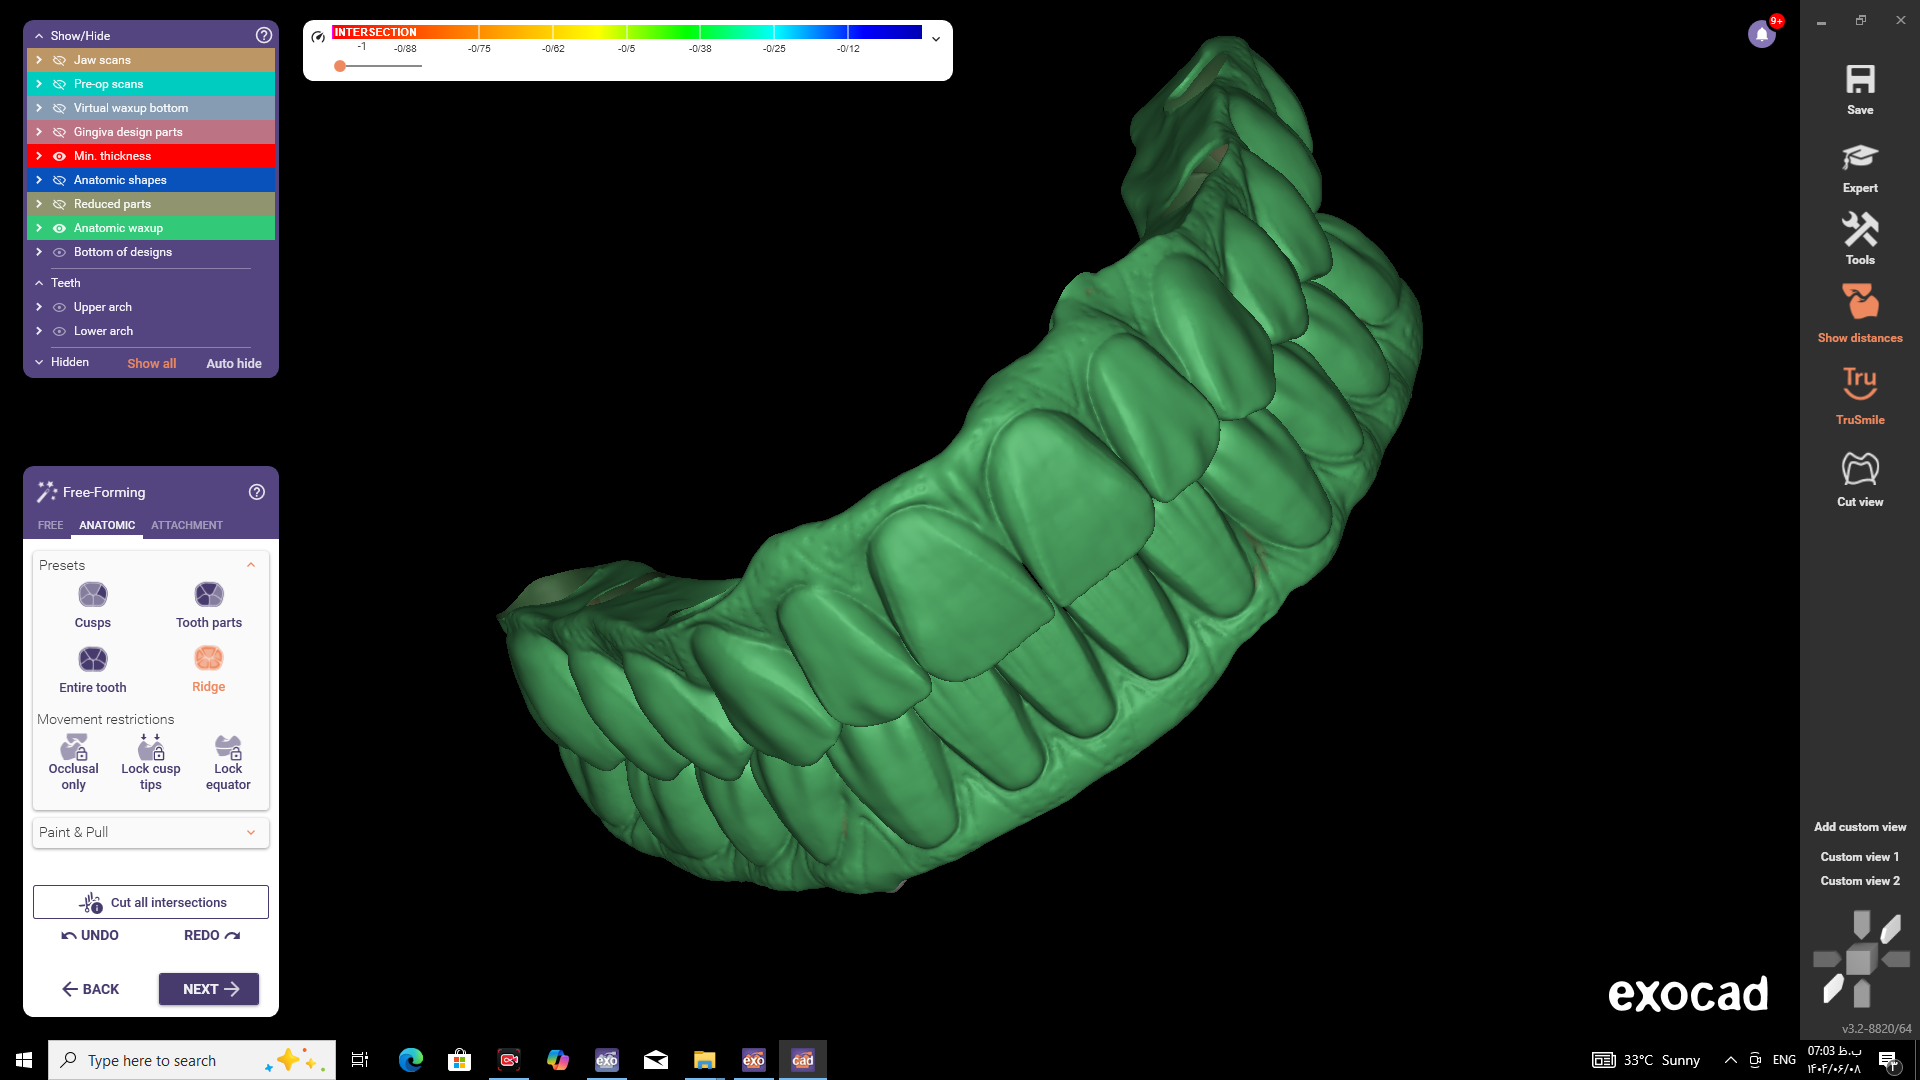Open the Tools menu icon
Screen dimensions: 1920x1080
coord(1859,231)
